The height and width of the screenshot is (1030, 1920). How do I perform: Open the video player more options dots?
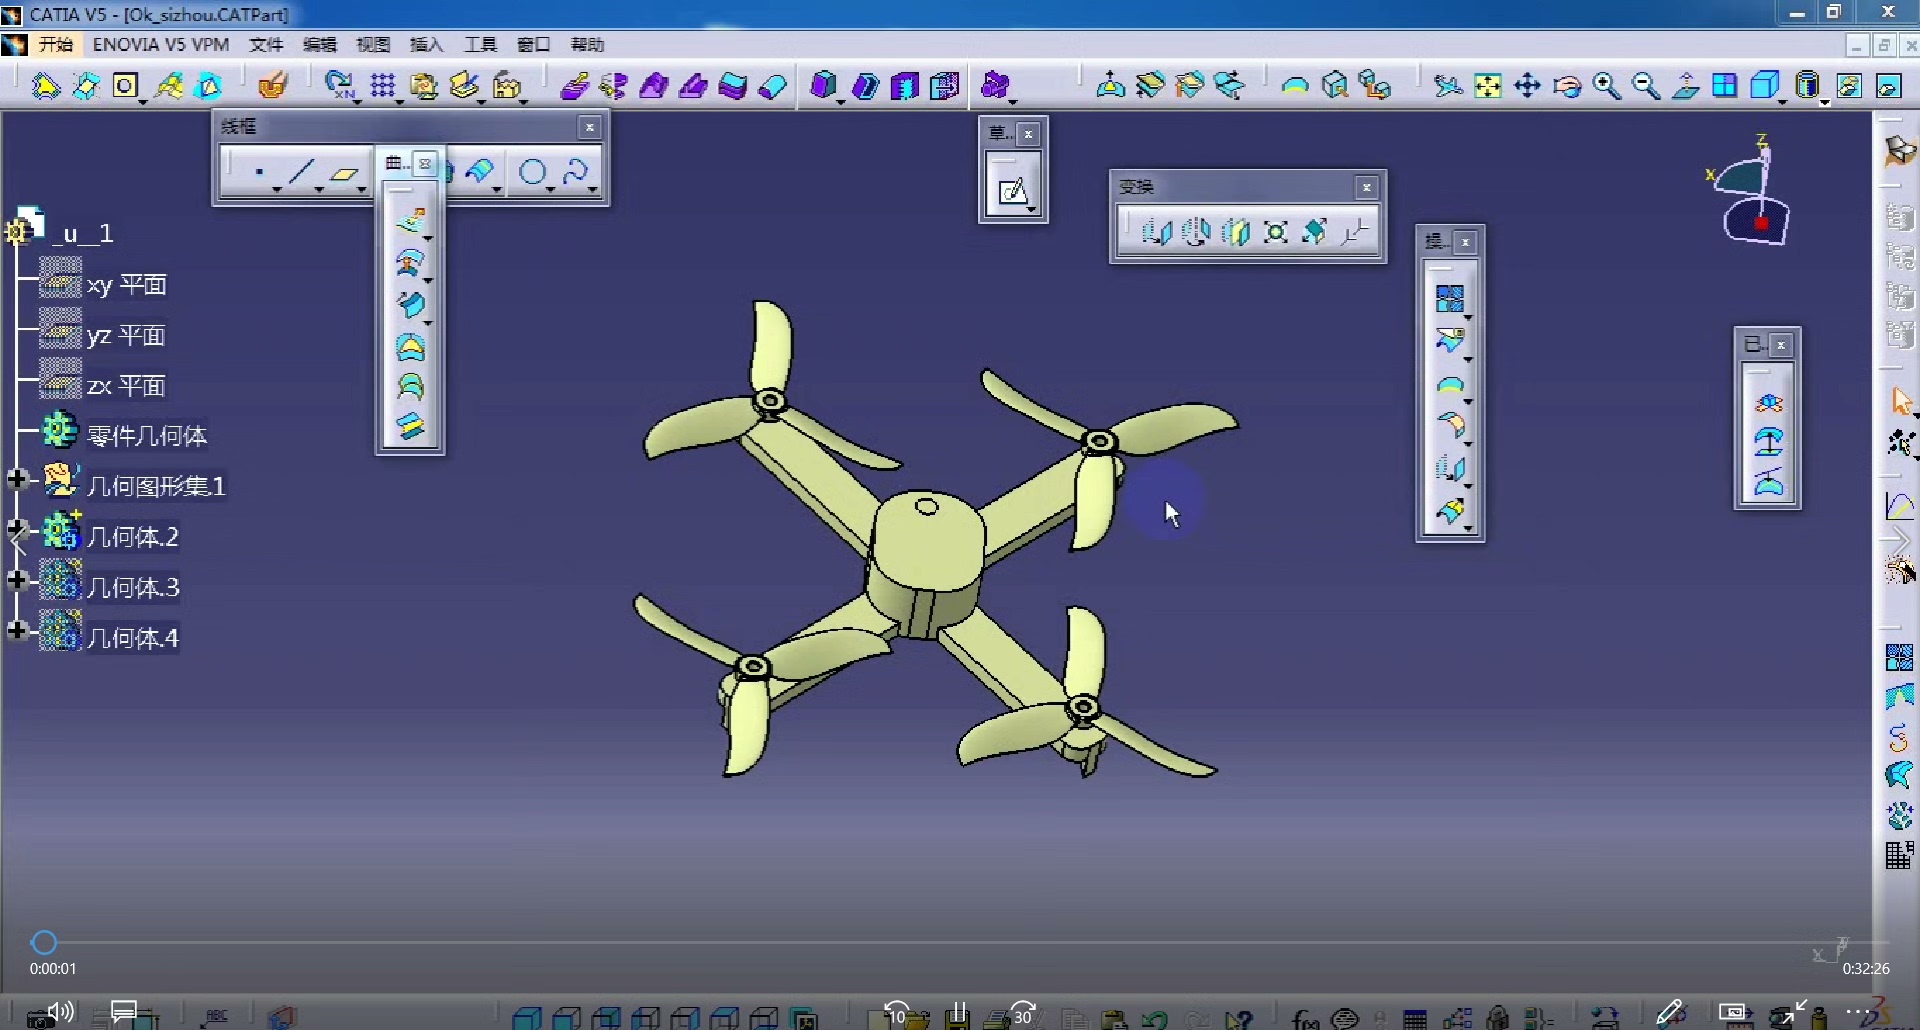(1856, 1012)
